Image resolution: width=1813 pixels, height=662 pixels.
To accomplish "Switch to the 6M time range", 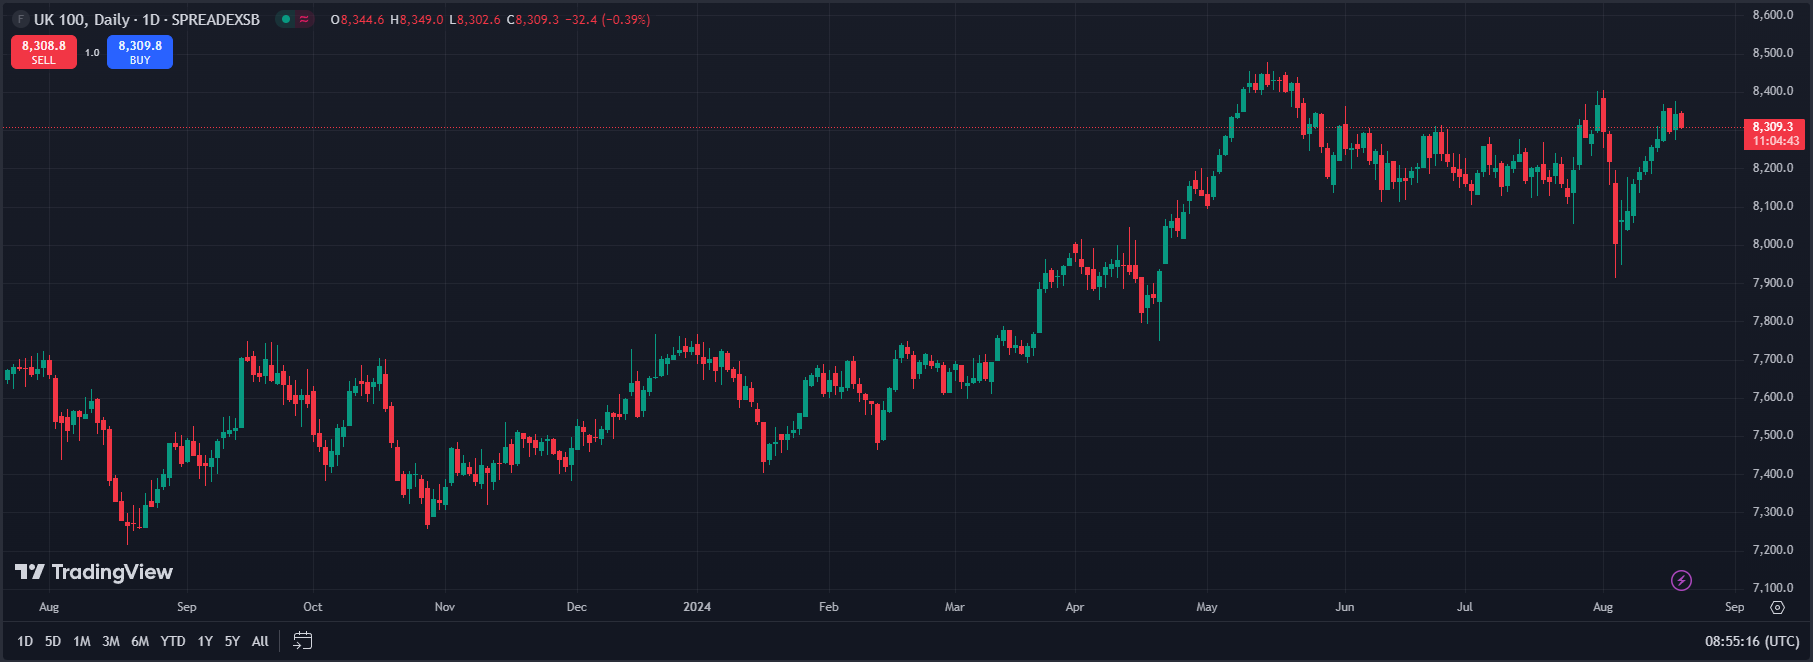I will (x=140, y=641).
